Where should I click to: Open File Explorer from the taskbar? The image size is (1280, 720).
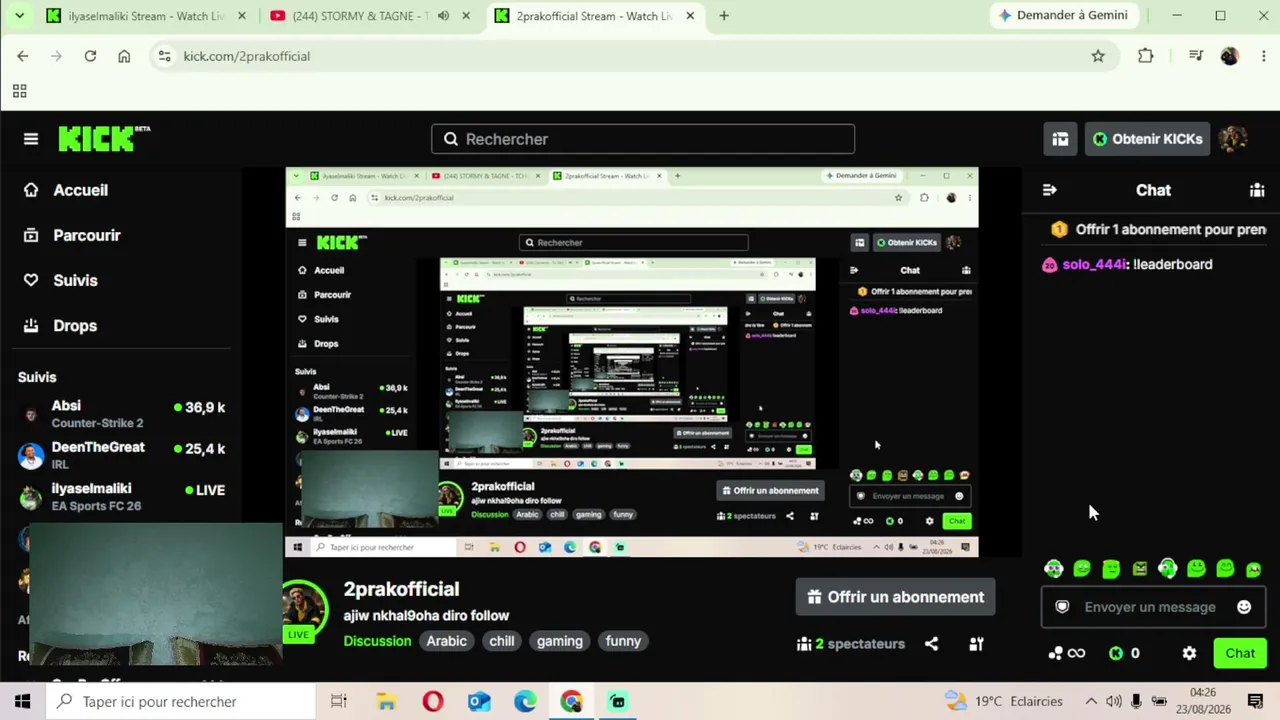tap(386, 702)
